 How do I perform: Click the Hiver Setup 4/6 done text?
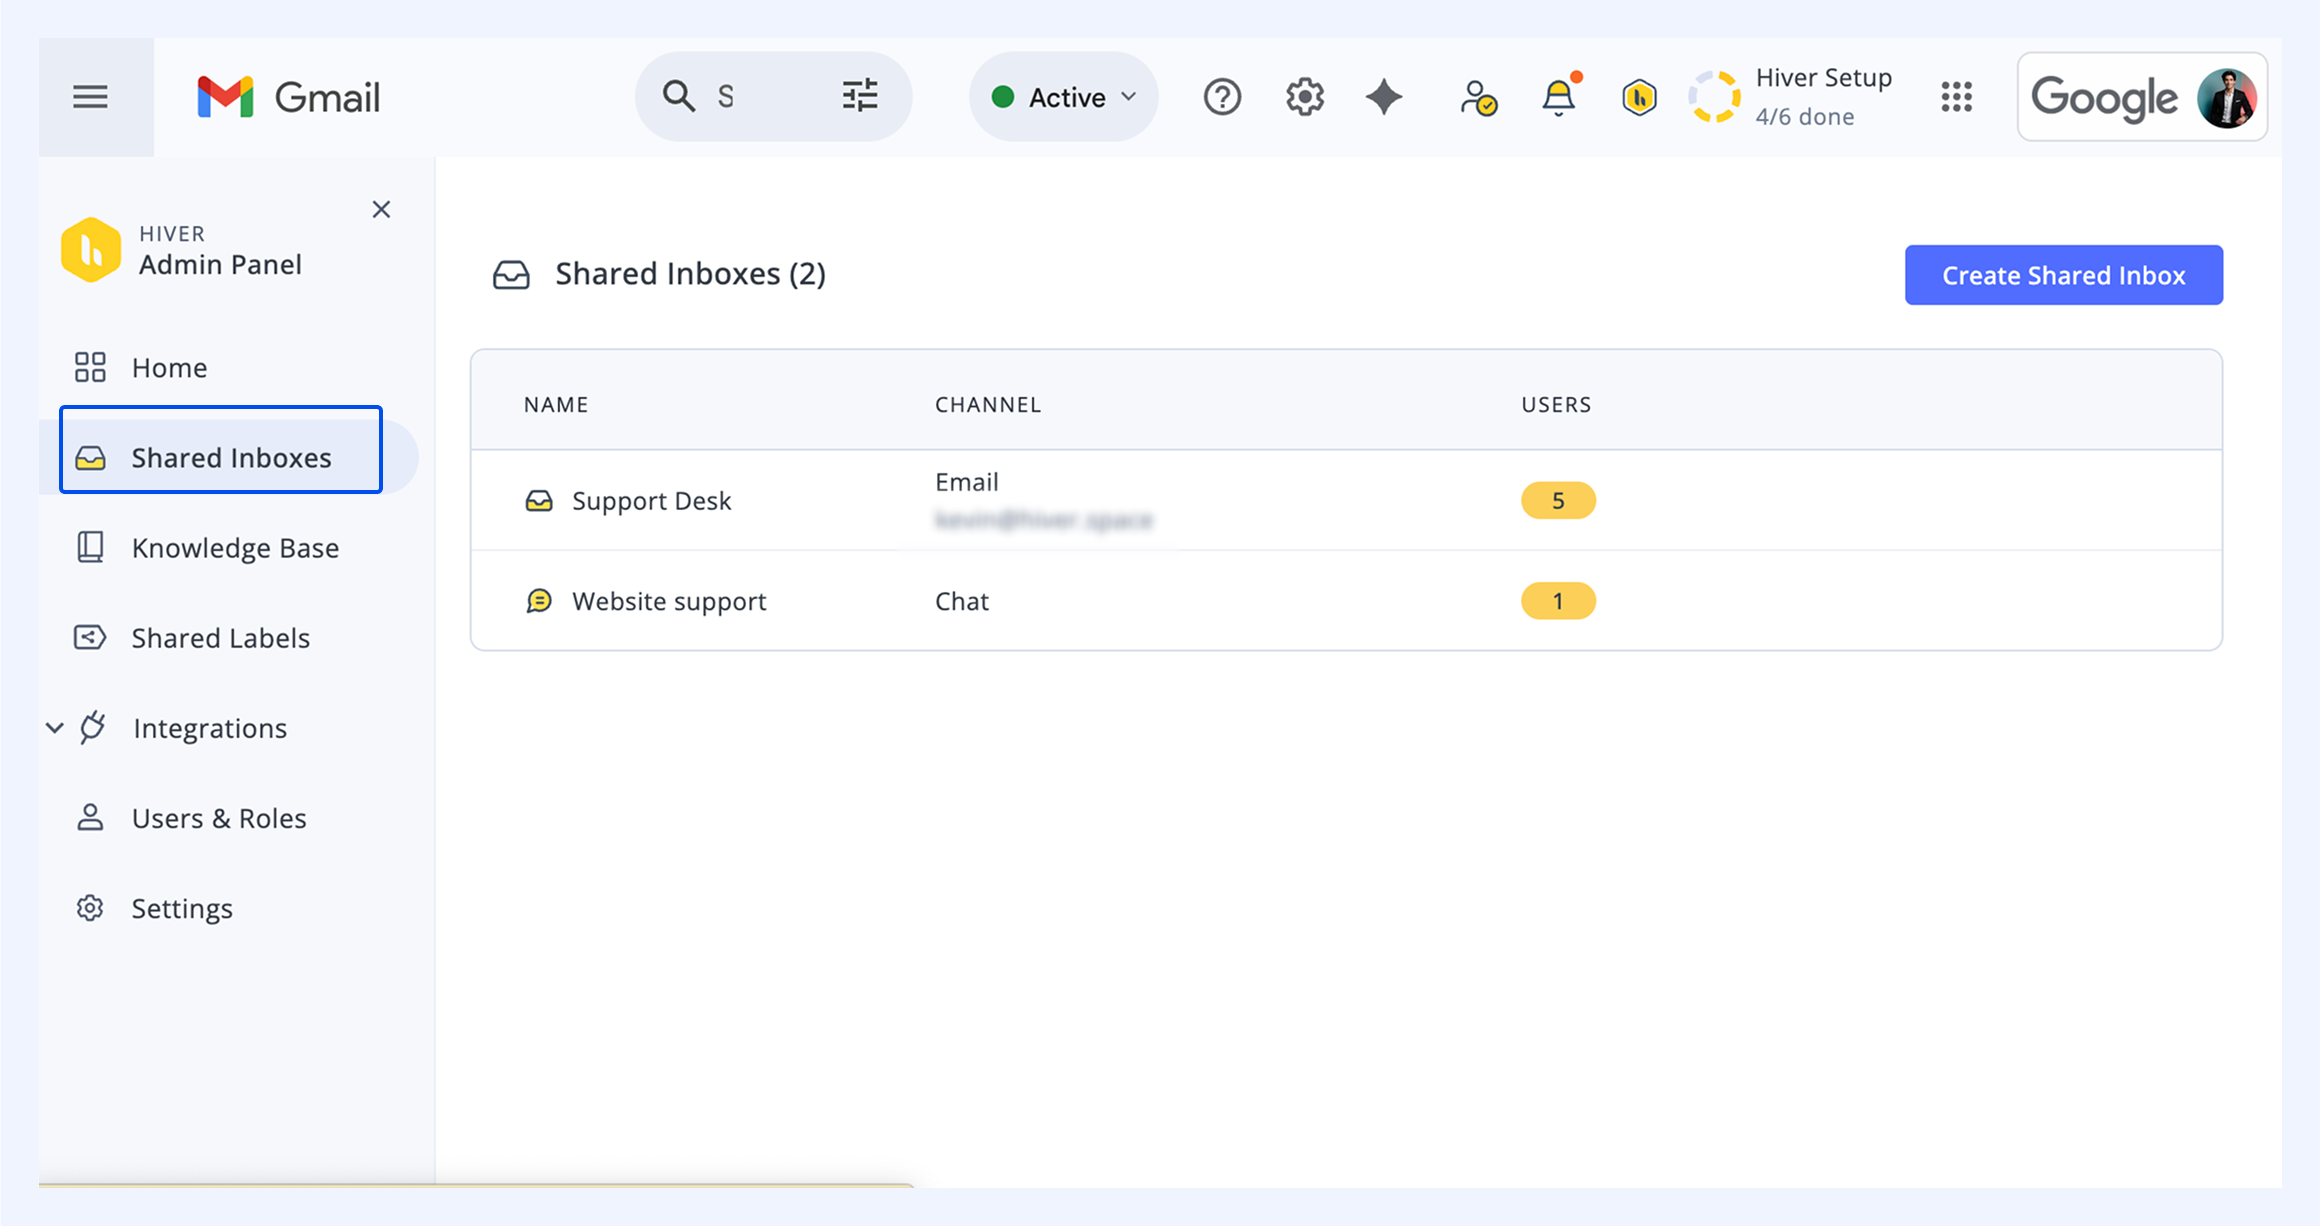[1824, 97]
